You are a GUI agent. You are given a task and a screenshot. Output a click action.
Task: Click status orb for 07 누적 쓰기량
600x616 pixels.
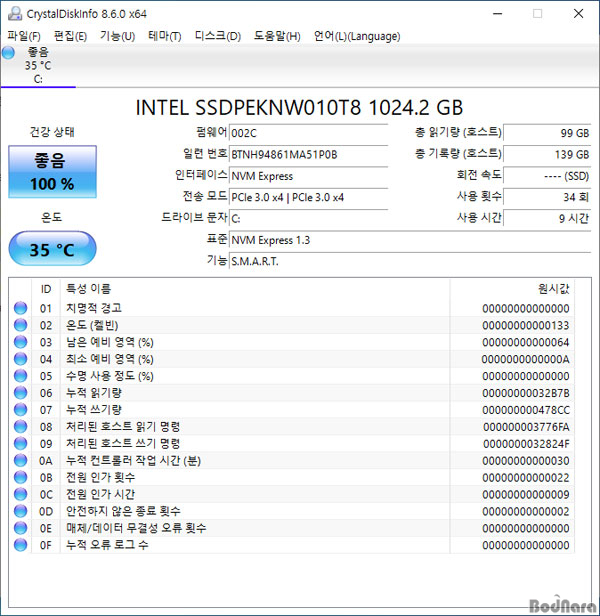tap(20, 409)
